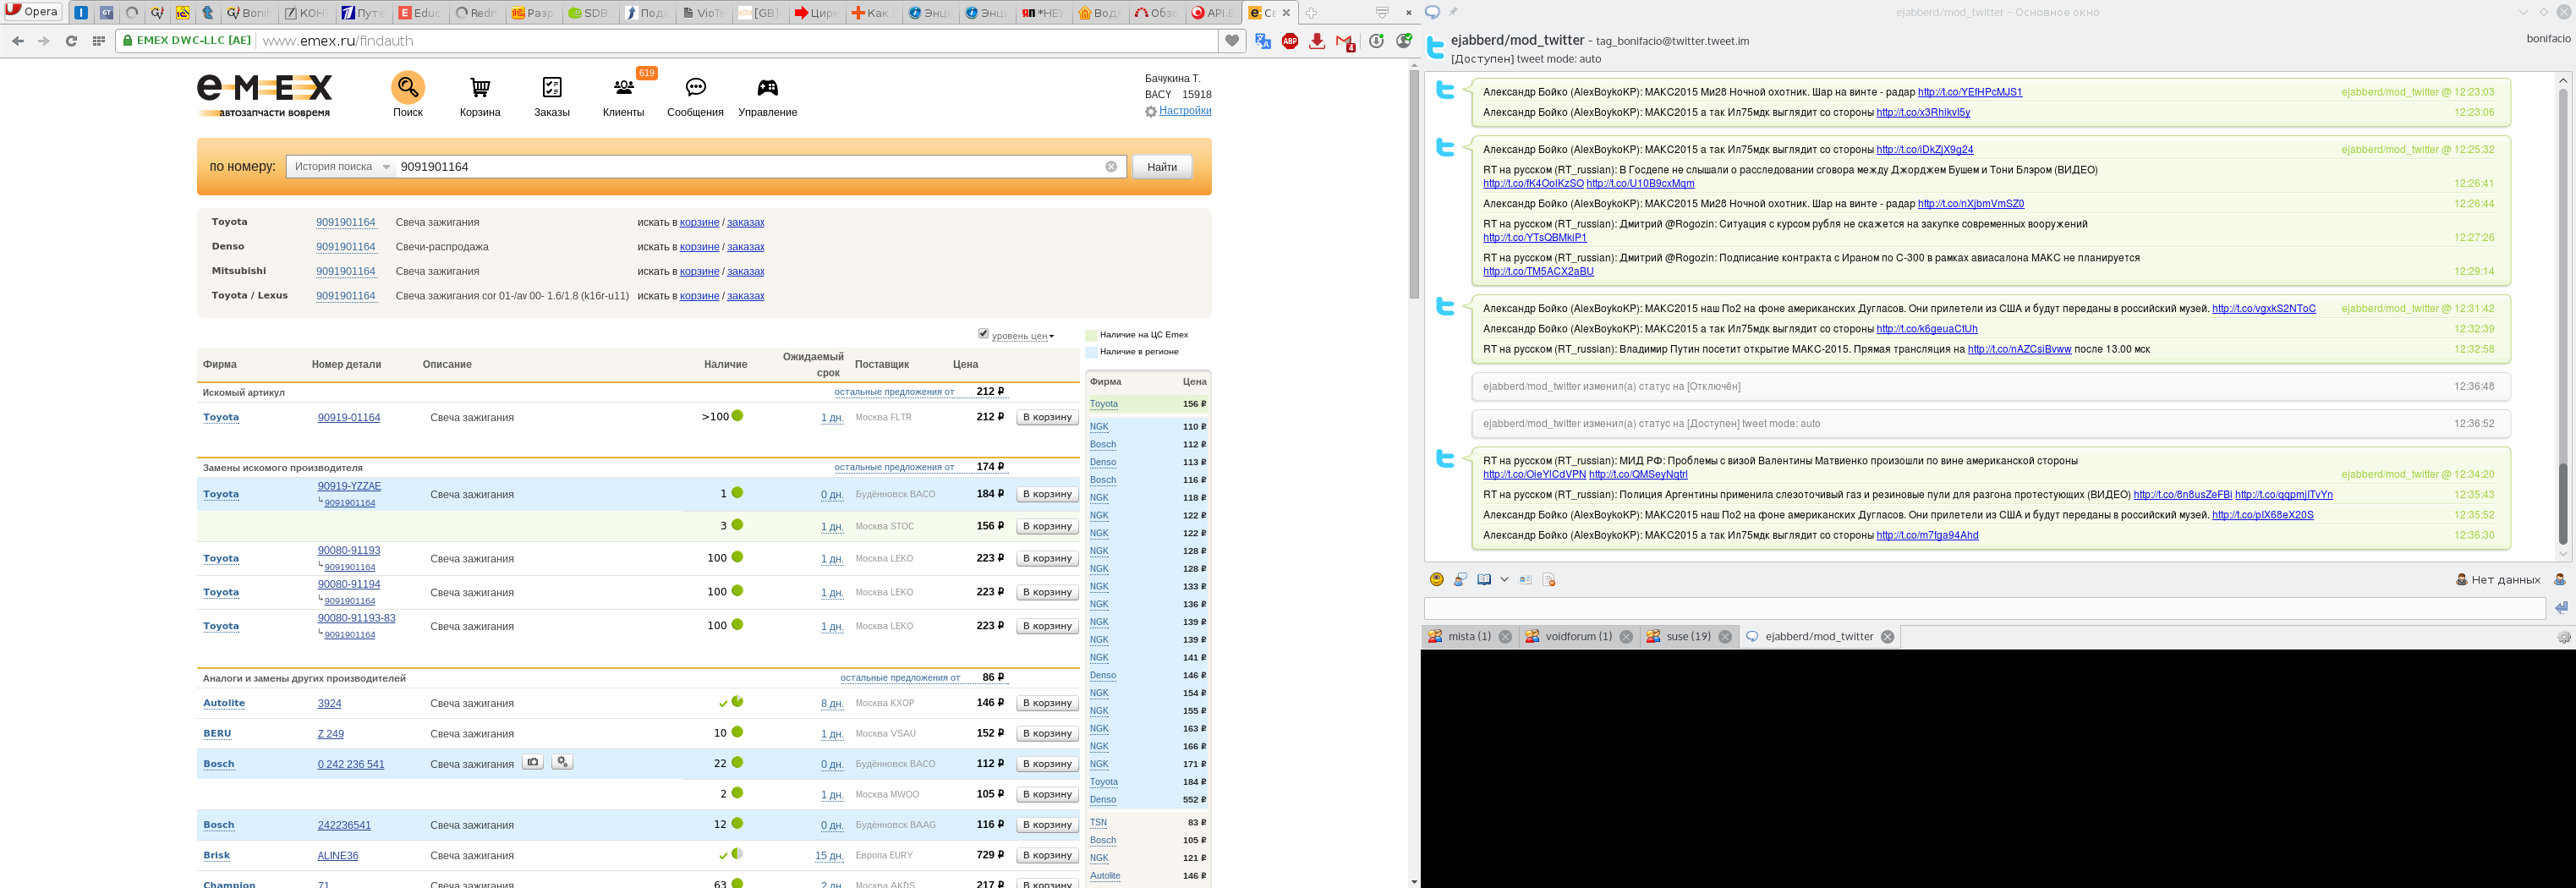Add BERU Z 249 to cart
This screenshot has width=2576, height=888.
1047,733
